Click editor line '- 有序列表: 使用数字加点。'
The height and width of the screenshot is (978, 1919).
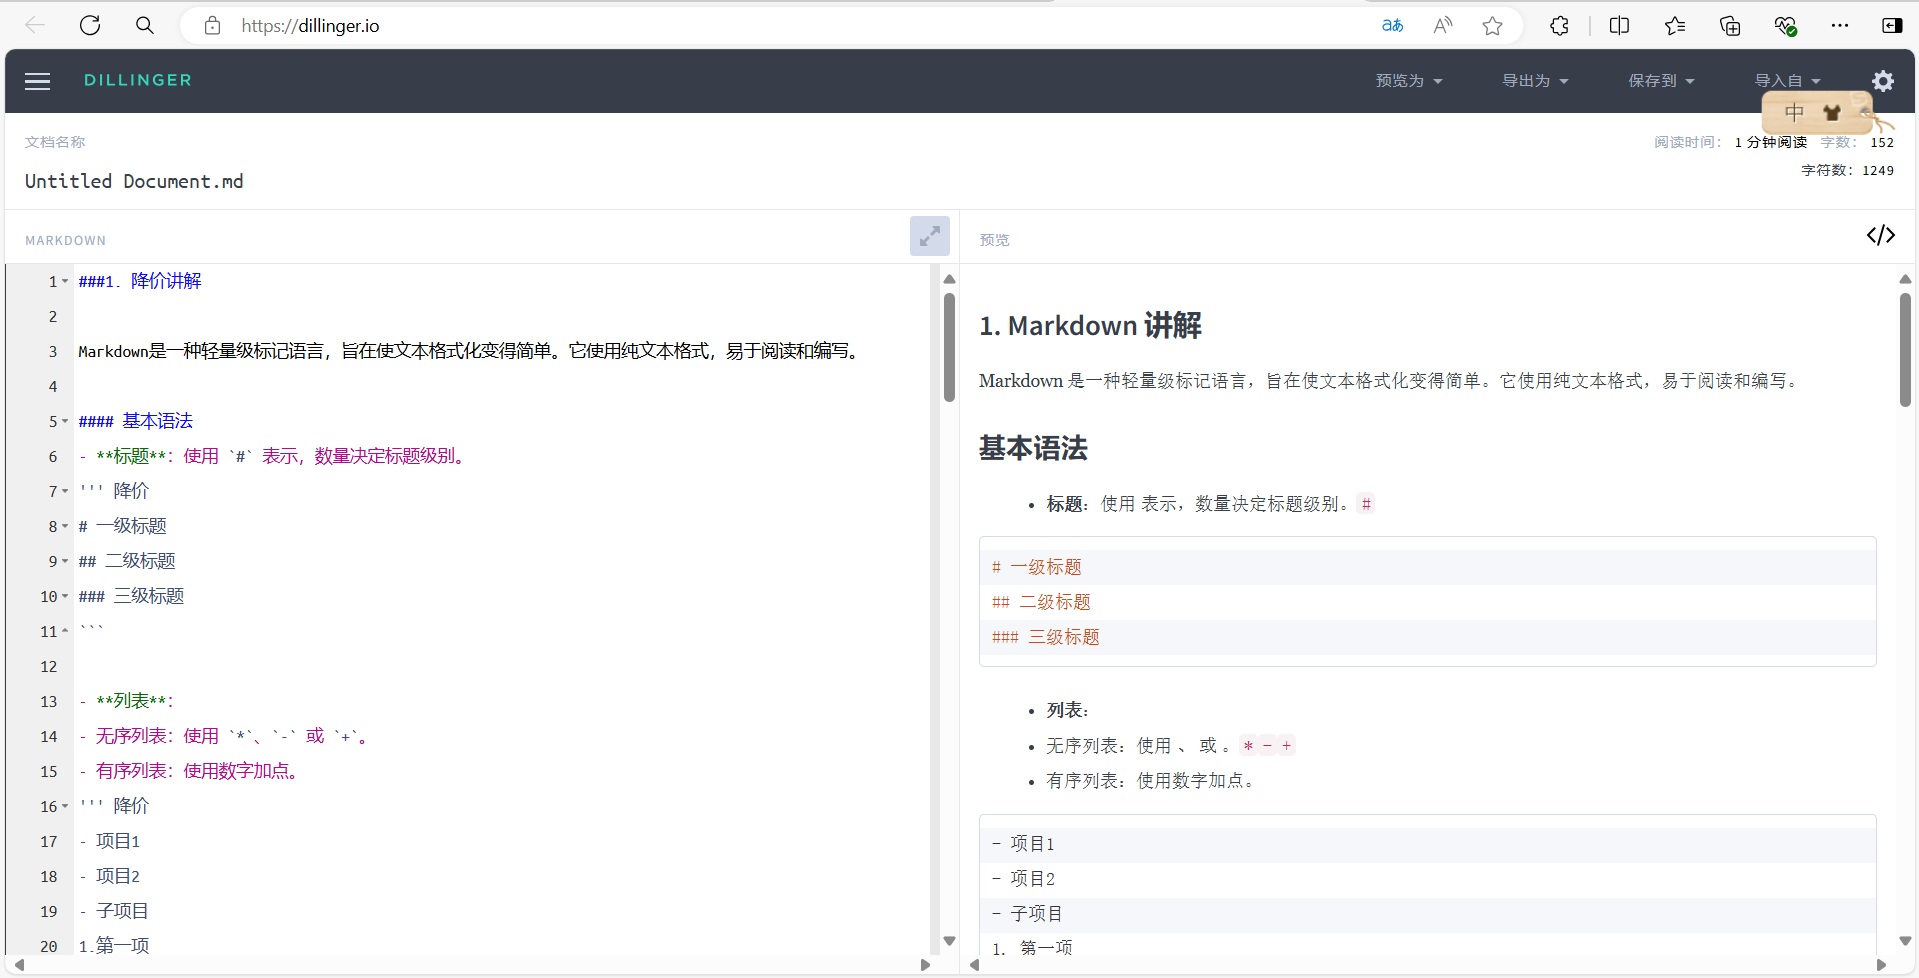pos(189,771)
